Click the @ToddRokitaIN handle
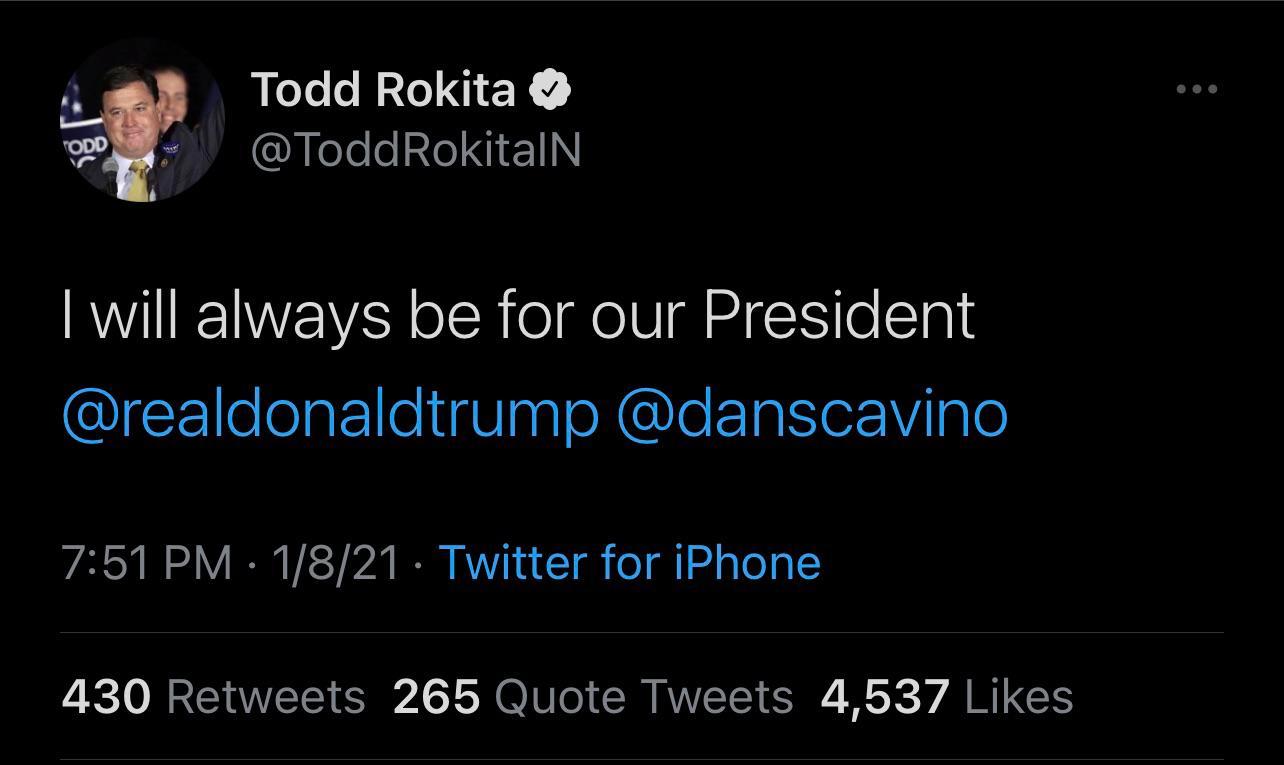Viewport: 1284px width, 765px height. (416, 148)
